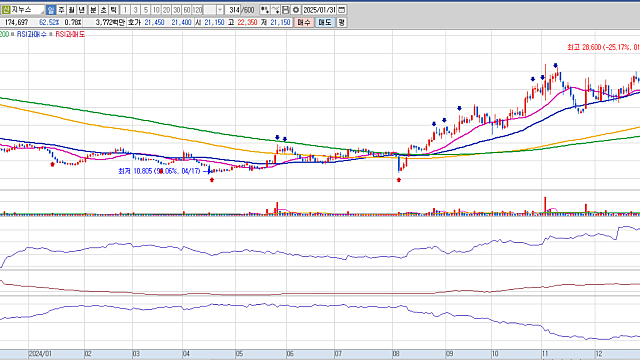Click the 62.52% value in info bar
This screenshot has height=360, width=640.
tap(49, 22)
